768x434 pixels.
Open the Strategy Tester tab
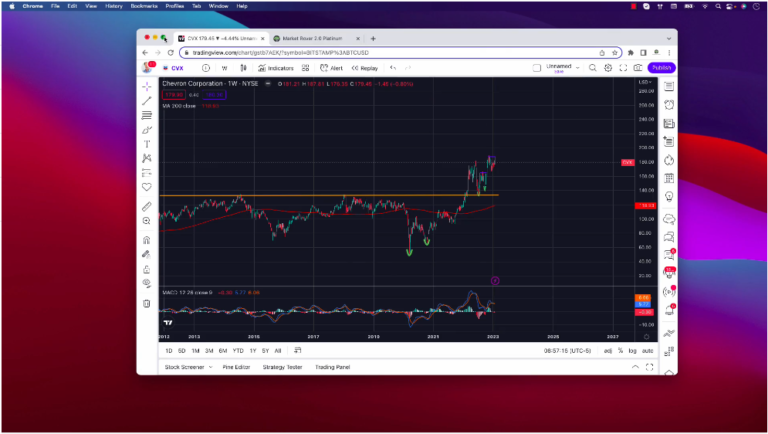[282, 367]
